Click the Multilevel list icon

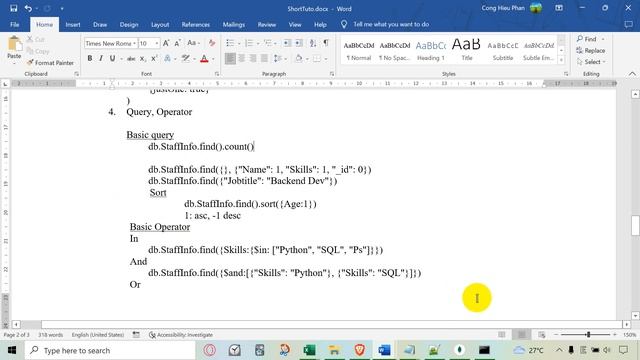[268, 43]
